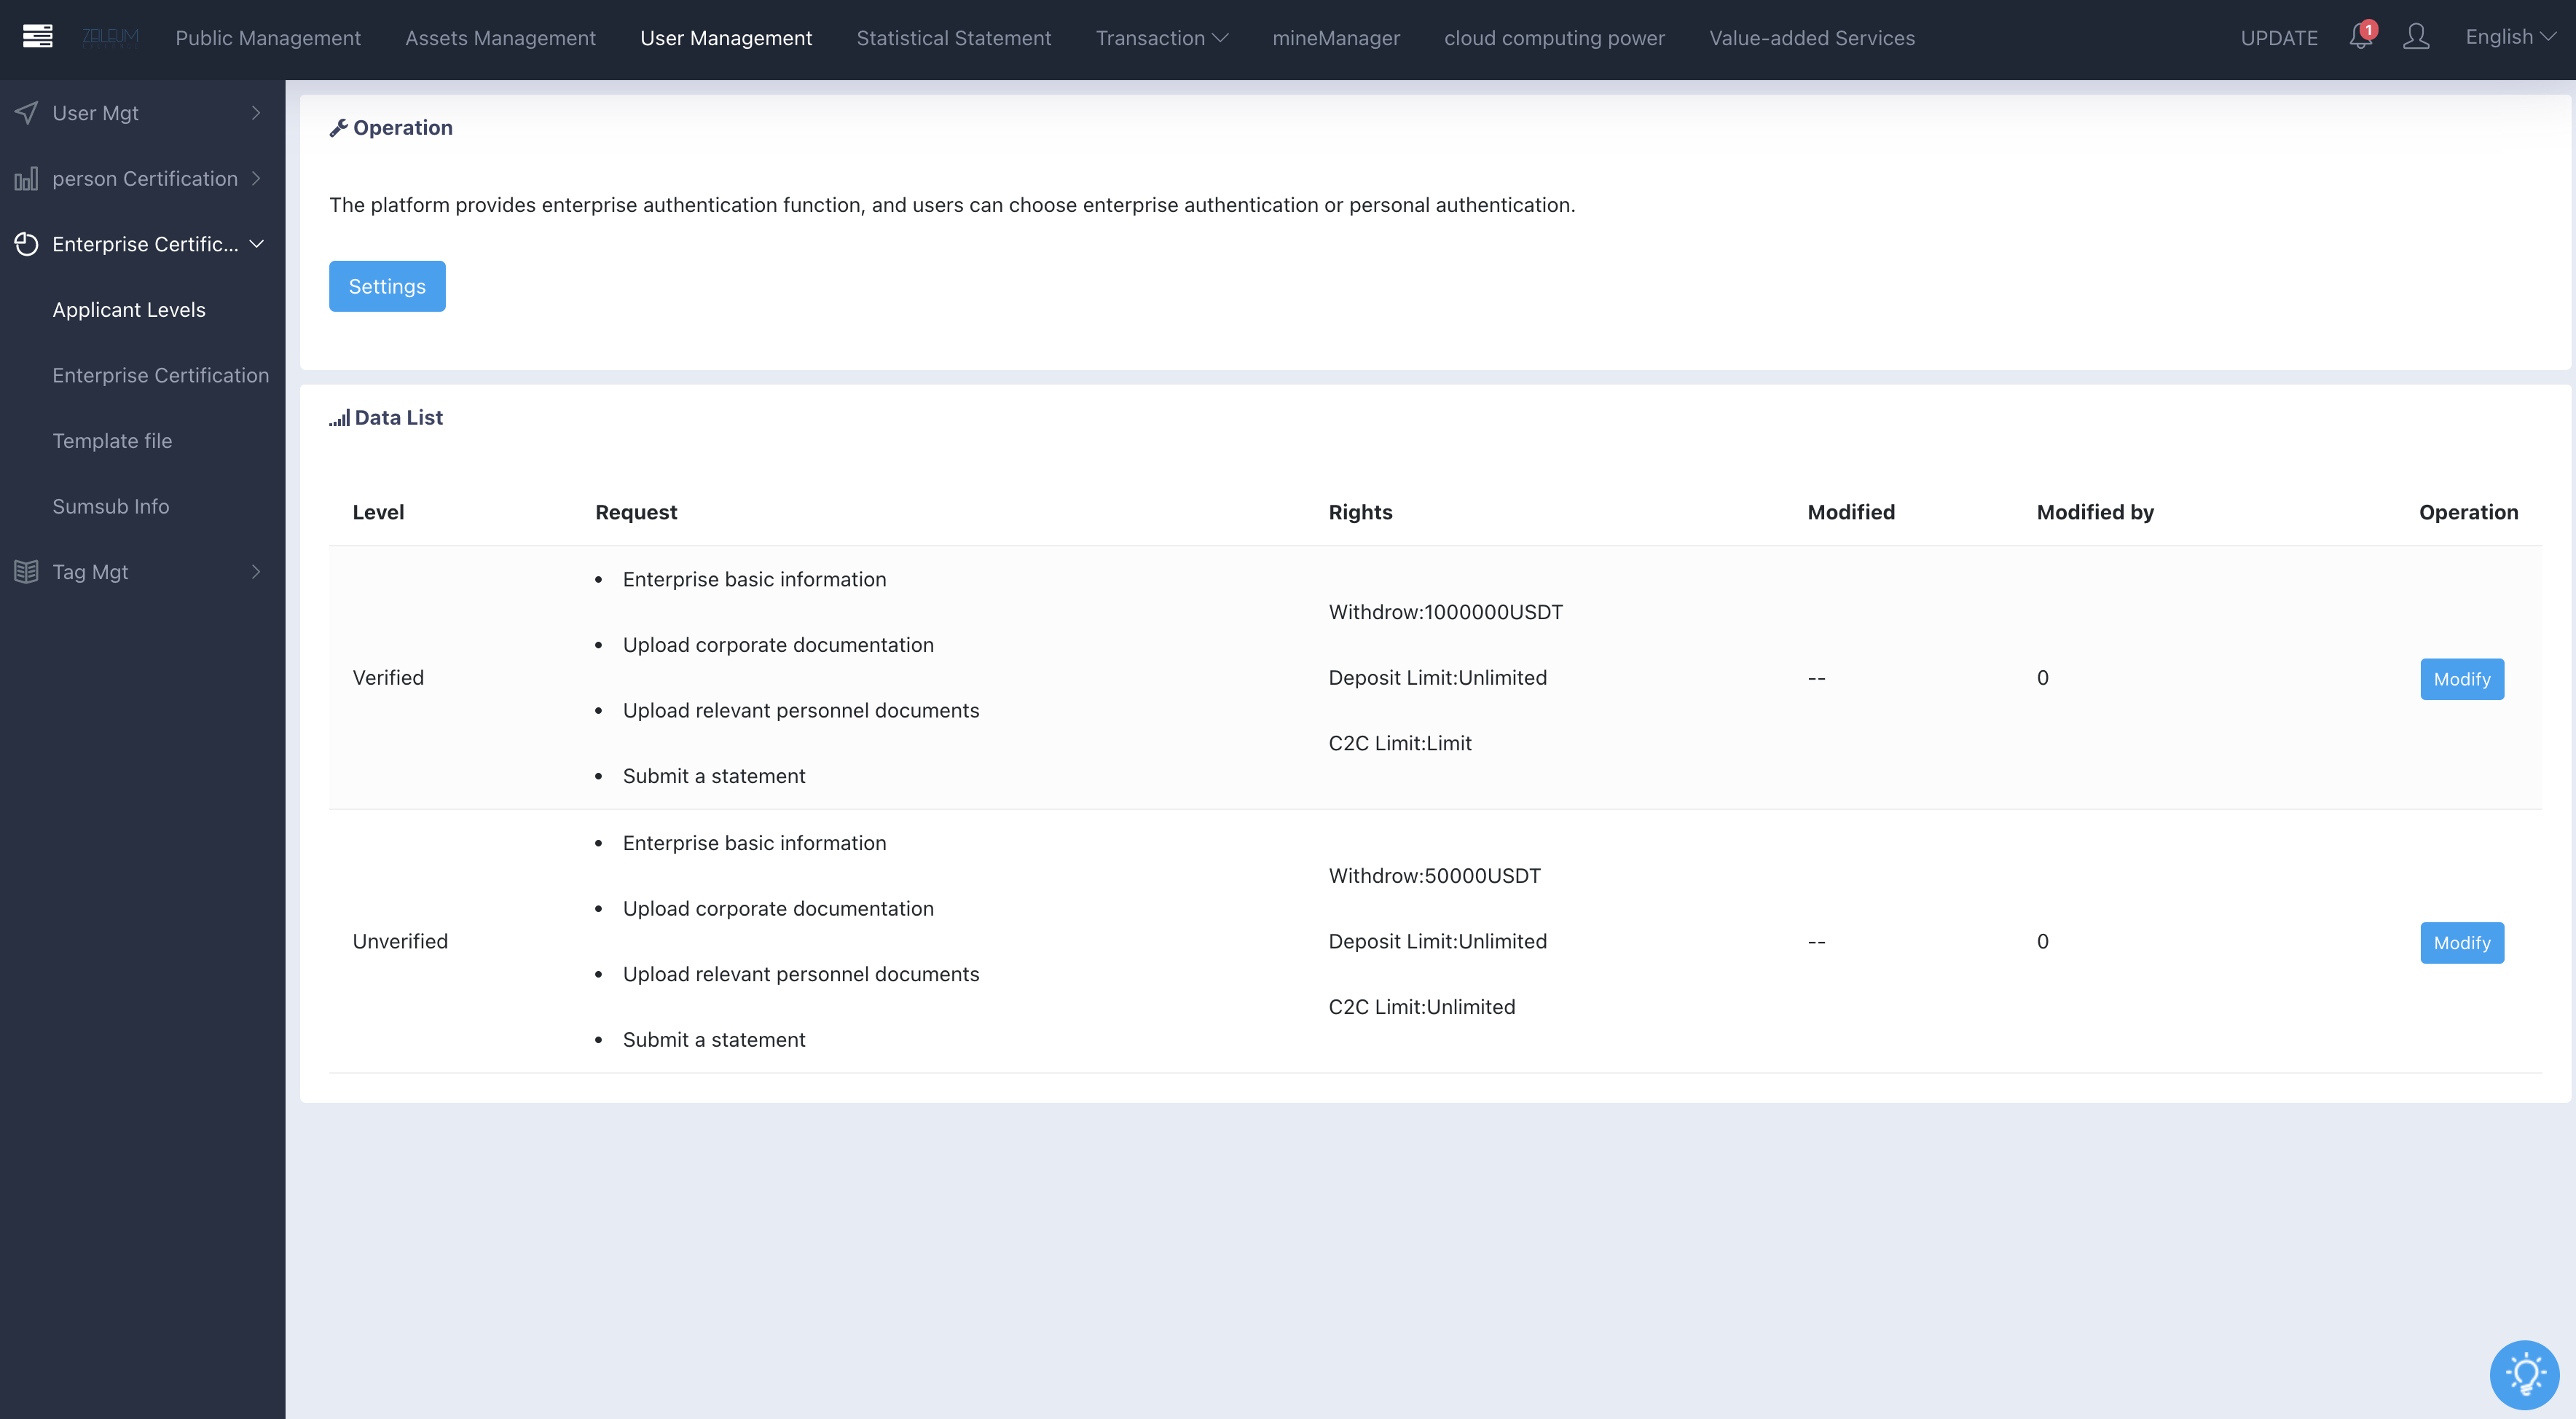Click Upload relevant personnel documents in Unverified row
2576x1419 pixels.
[801, 974]
